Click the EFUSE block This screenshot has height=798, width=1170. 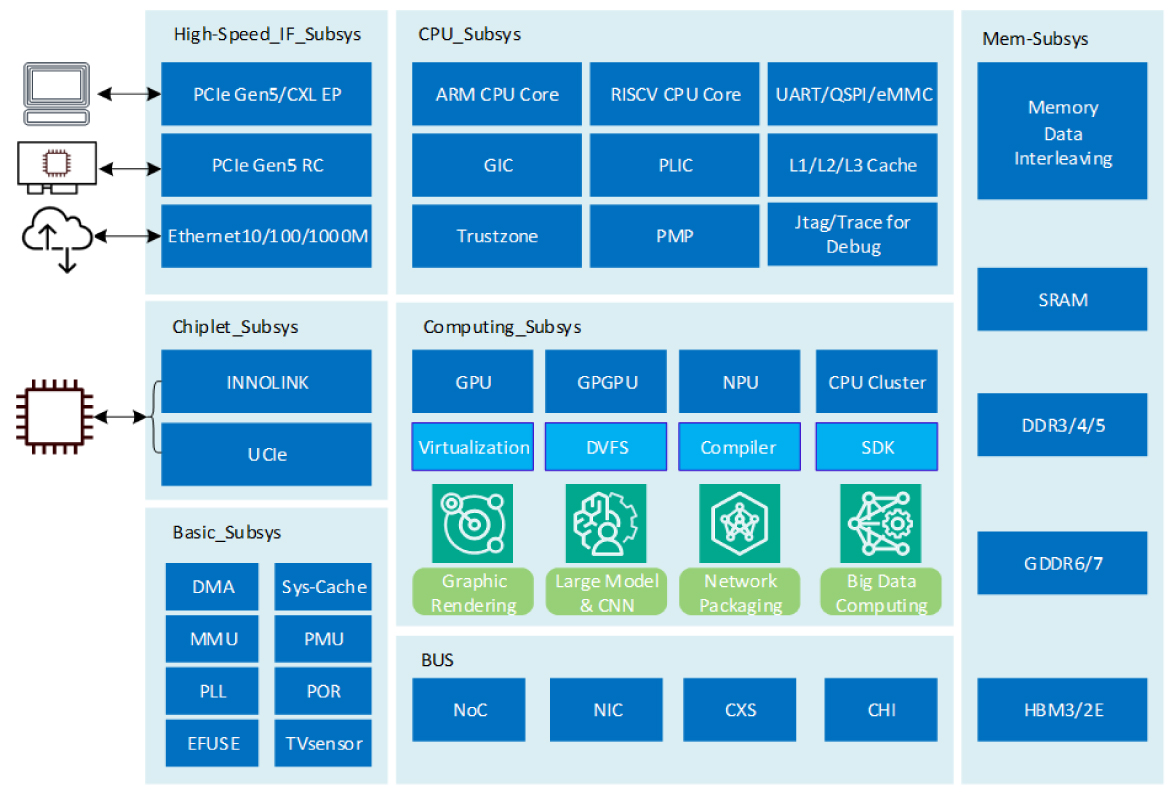[x=212, y=744]
